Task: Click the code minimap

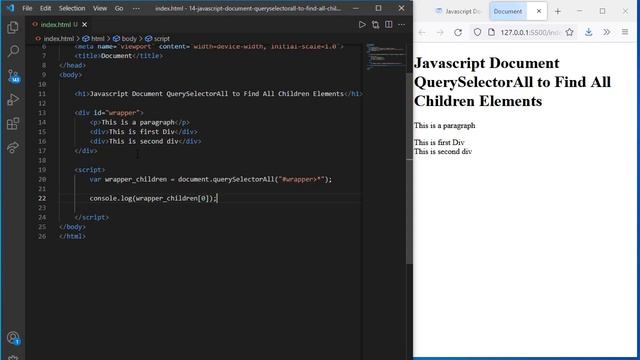Action: point(385,56)
